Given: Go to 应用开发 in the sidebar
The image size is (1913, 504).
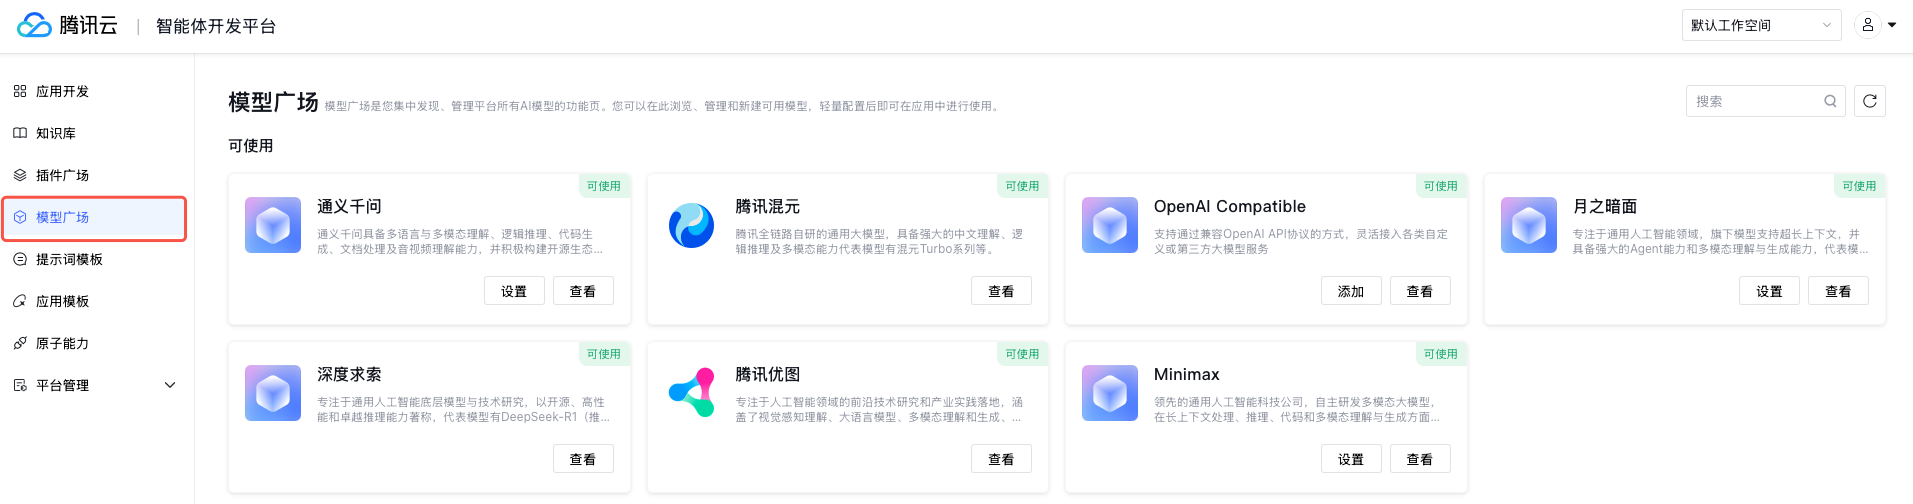Looking at the screenshot, I should [62, 91].
